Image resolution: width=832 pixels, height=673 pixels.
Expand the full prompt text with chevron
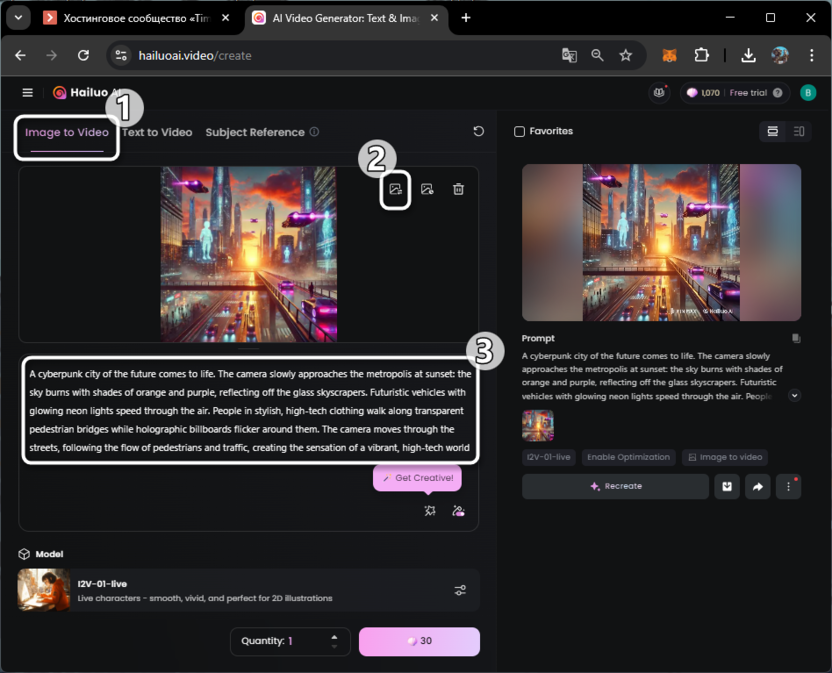[794, 396]
